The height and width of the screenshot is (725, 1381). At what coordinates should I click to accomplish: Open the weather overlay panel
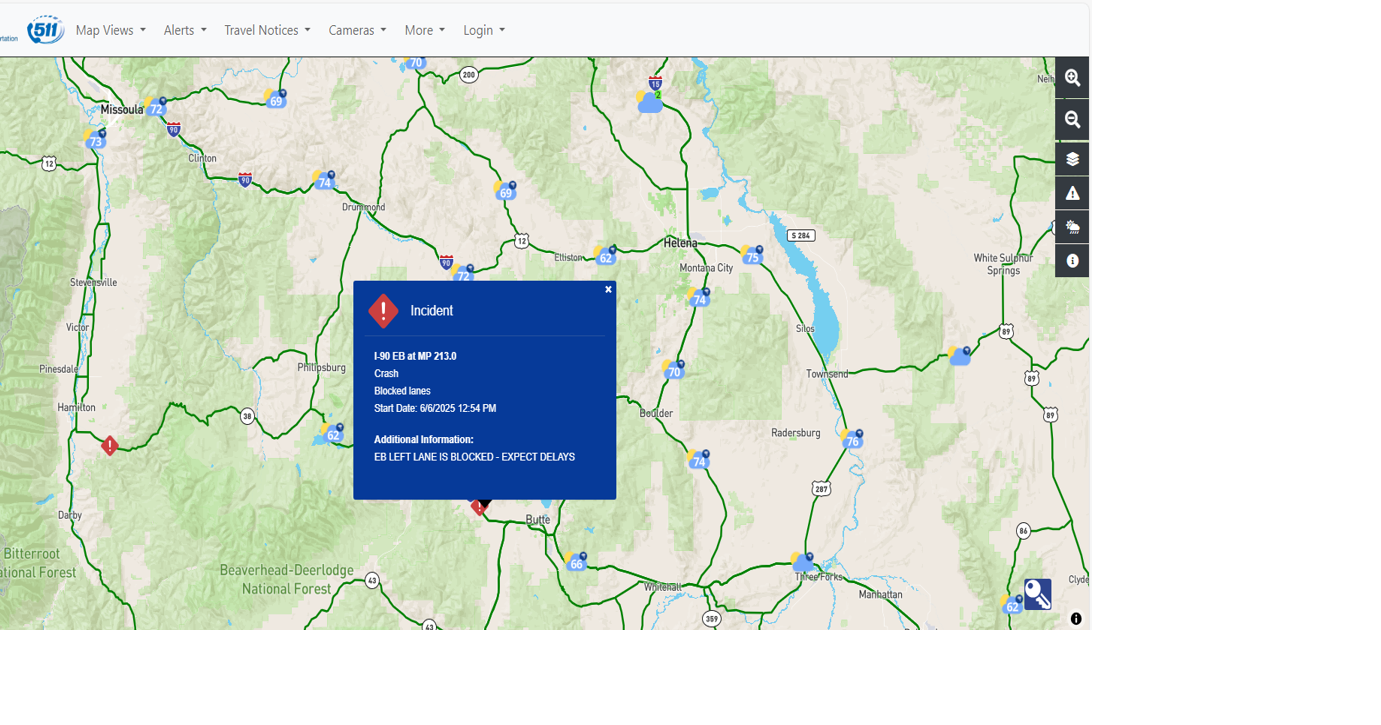click(x=1072, y=227)
